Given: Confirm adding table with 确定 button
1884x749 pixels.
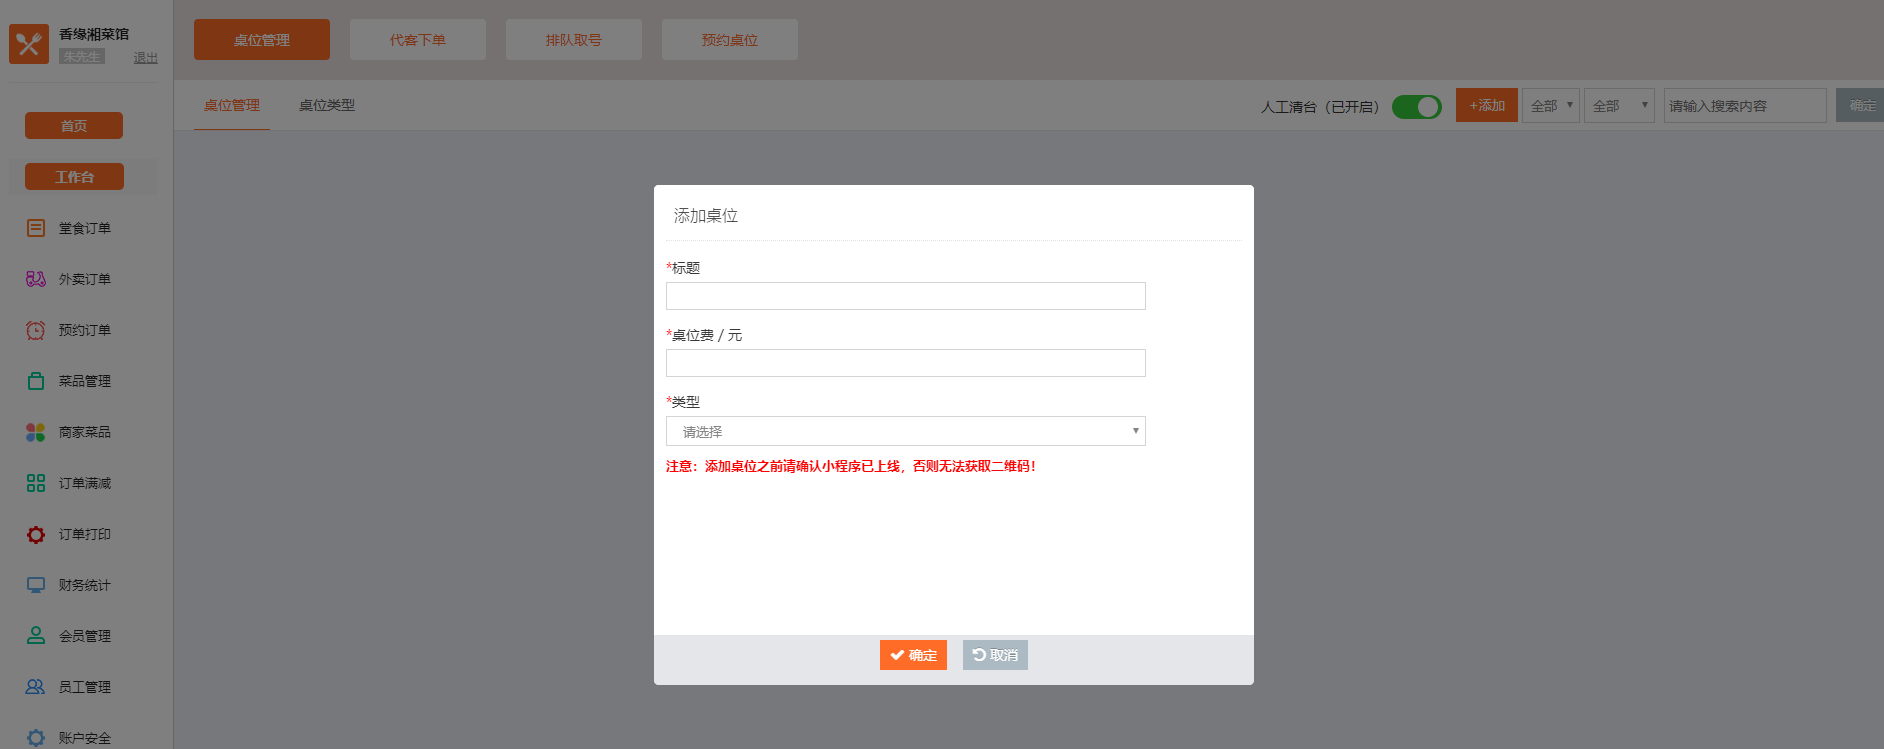Looking at the screenshot, I should tap(913, 655).
